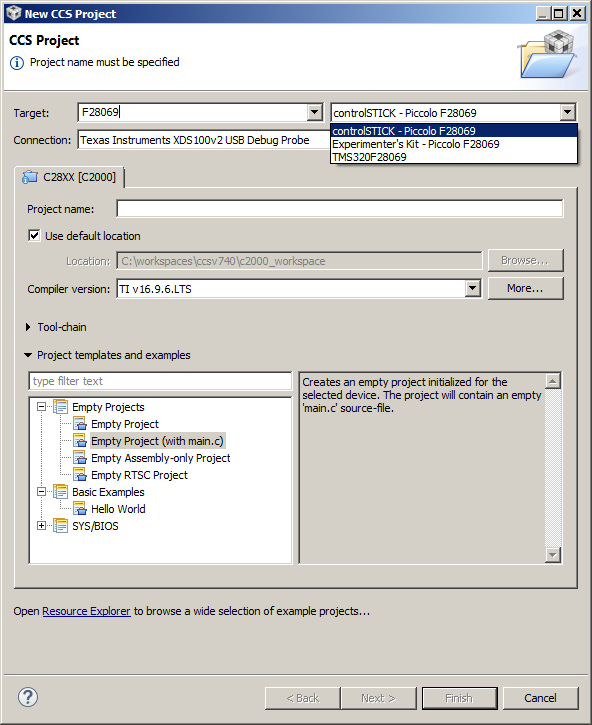Click the Empty Project (with main.c) icon
This screenshot has width=592, height=725.
80,441
